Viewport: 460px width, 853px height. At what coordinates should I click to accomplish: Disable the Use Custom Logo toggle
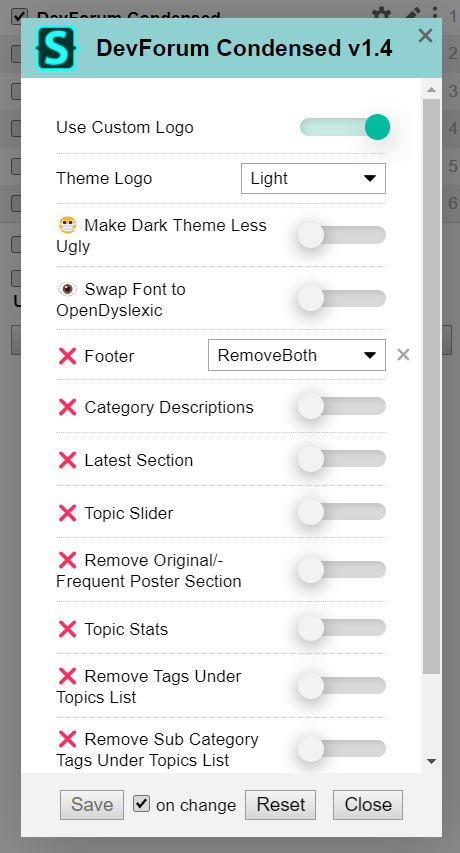343,127
